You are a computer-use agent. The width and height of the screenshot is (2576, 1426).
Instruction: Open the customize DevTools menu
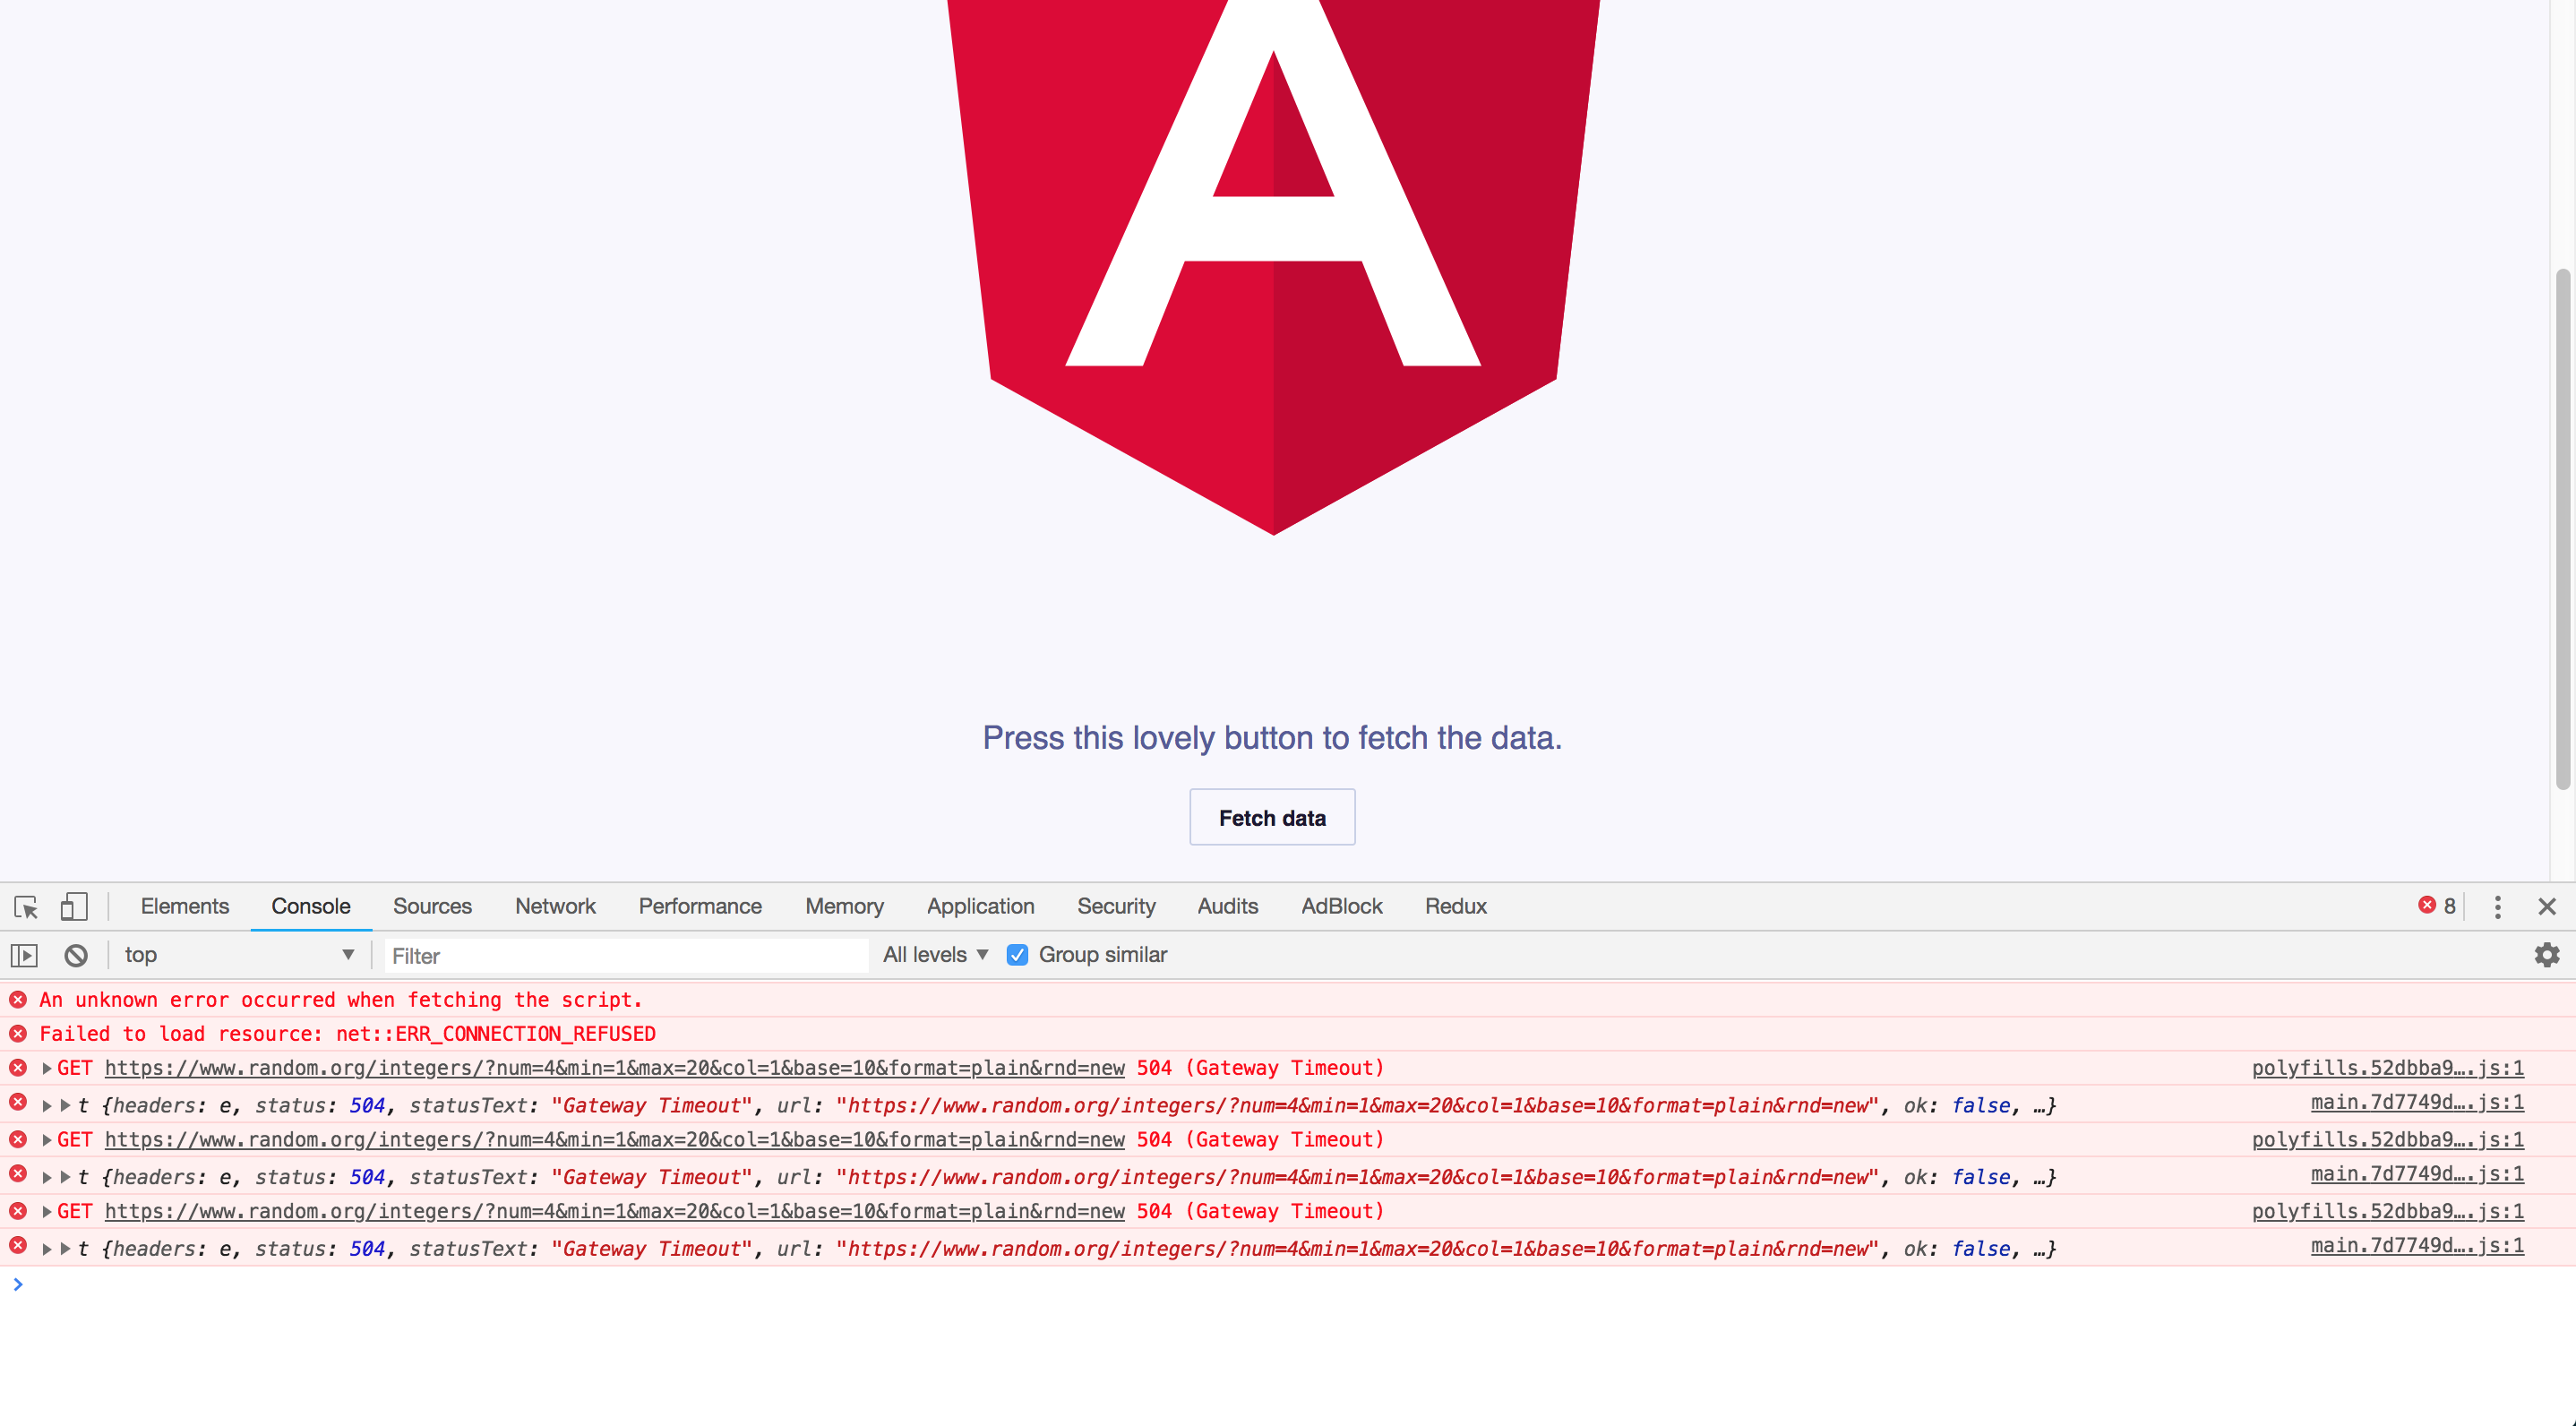click(2497, 907)
